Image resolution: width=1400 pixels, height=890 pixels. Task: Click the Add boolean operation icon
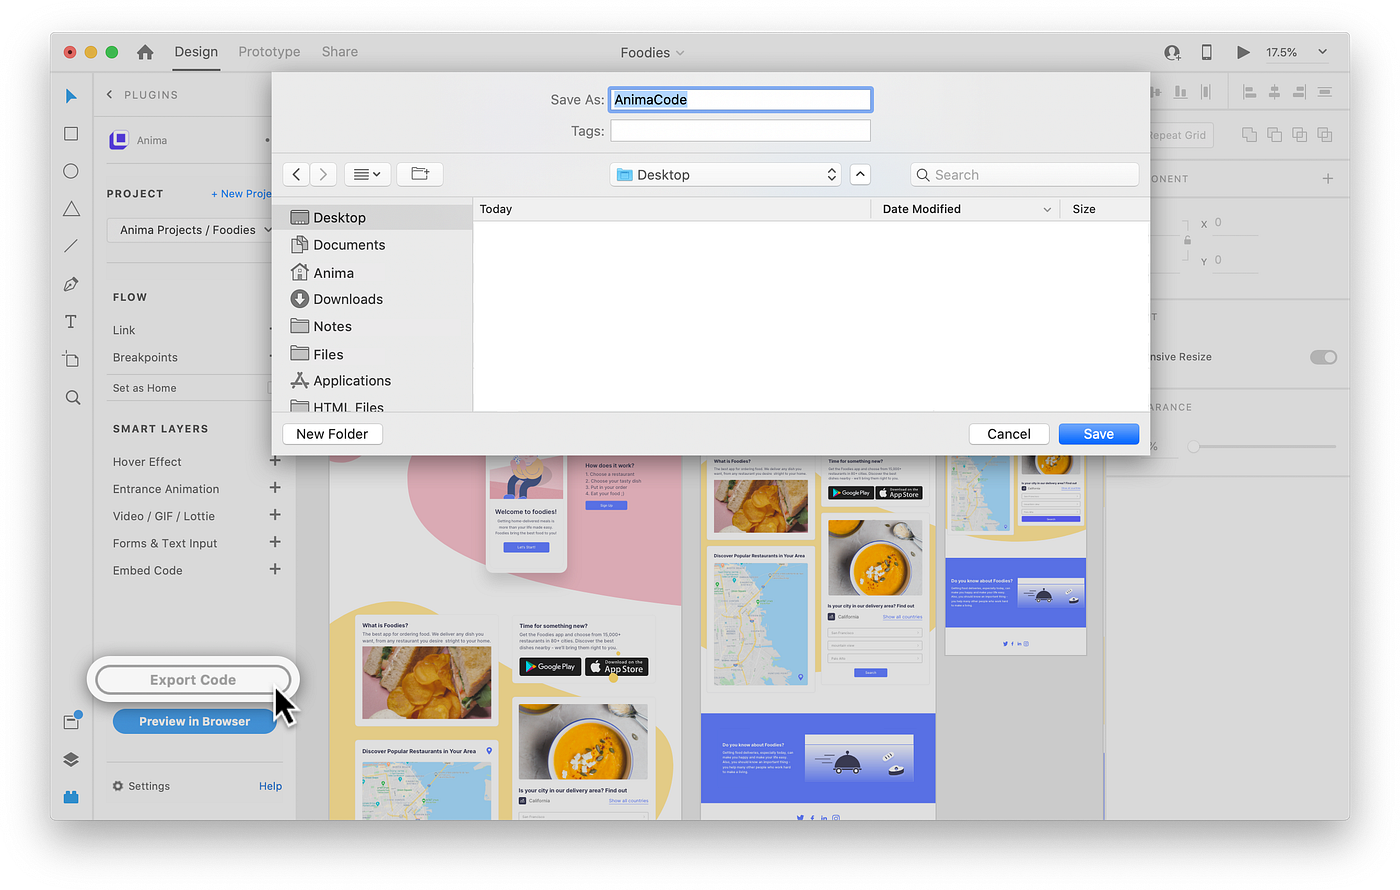(x=1249, y=134)
